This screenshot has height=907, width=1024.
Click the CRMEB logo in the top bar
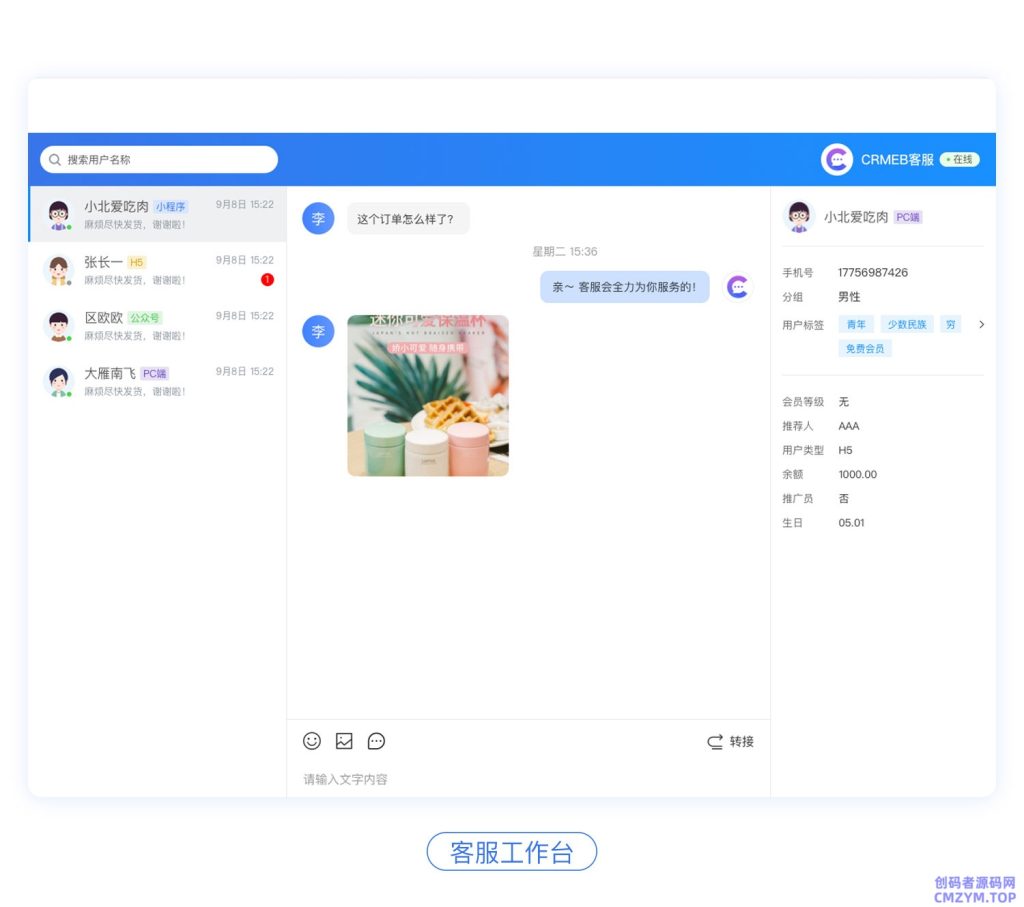pos(836,159)
